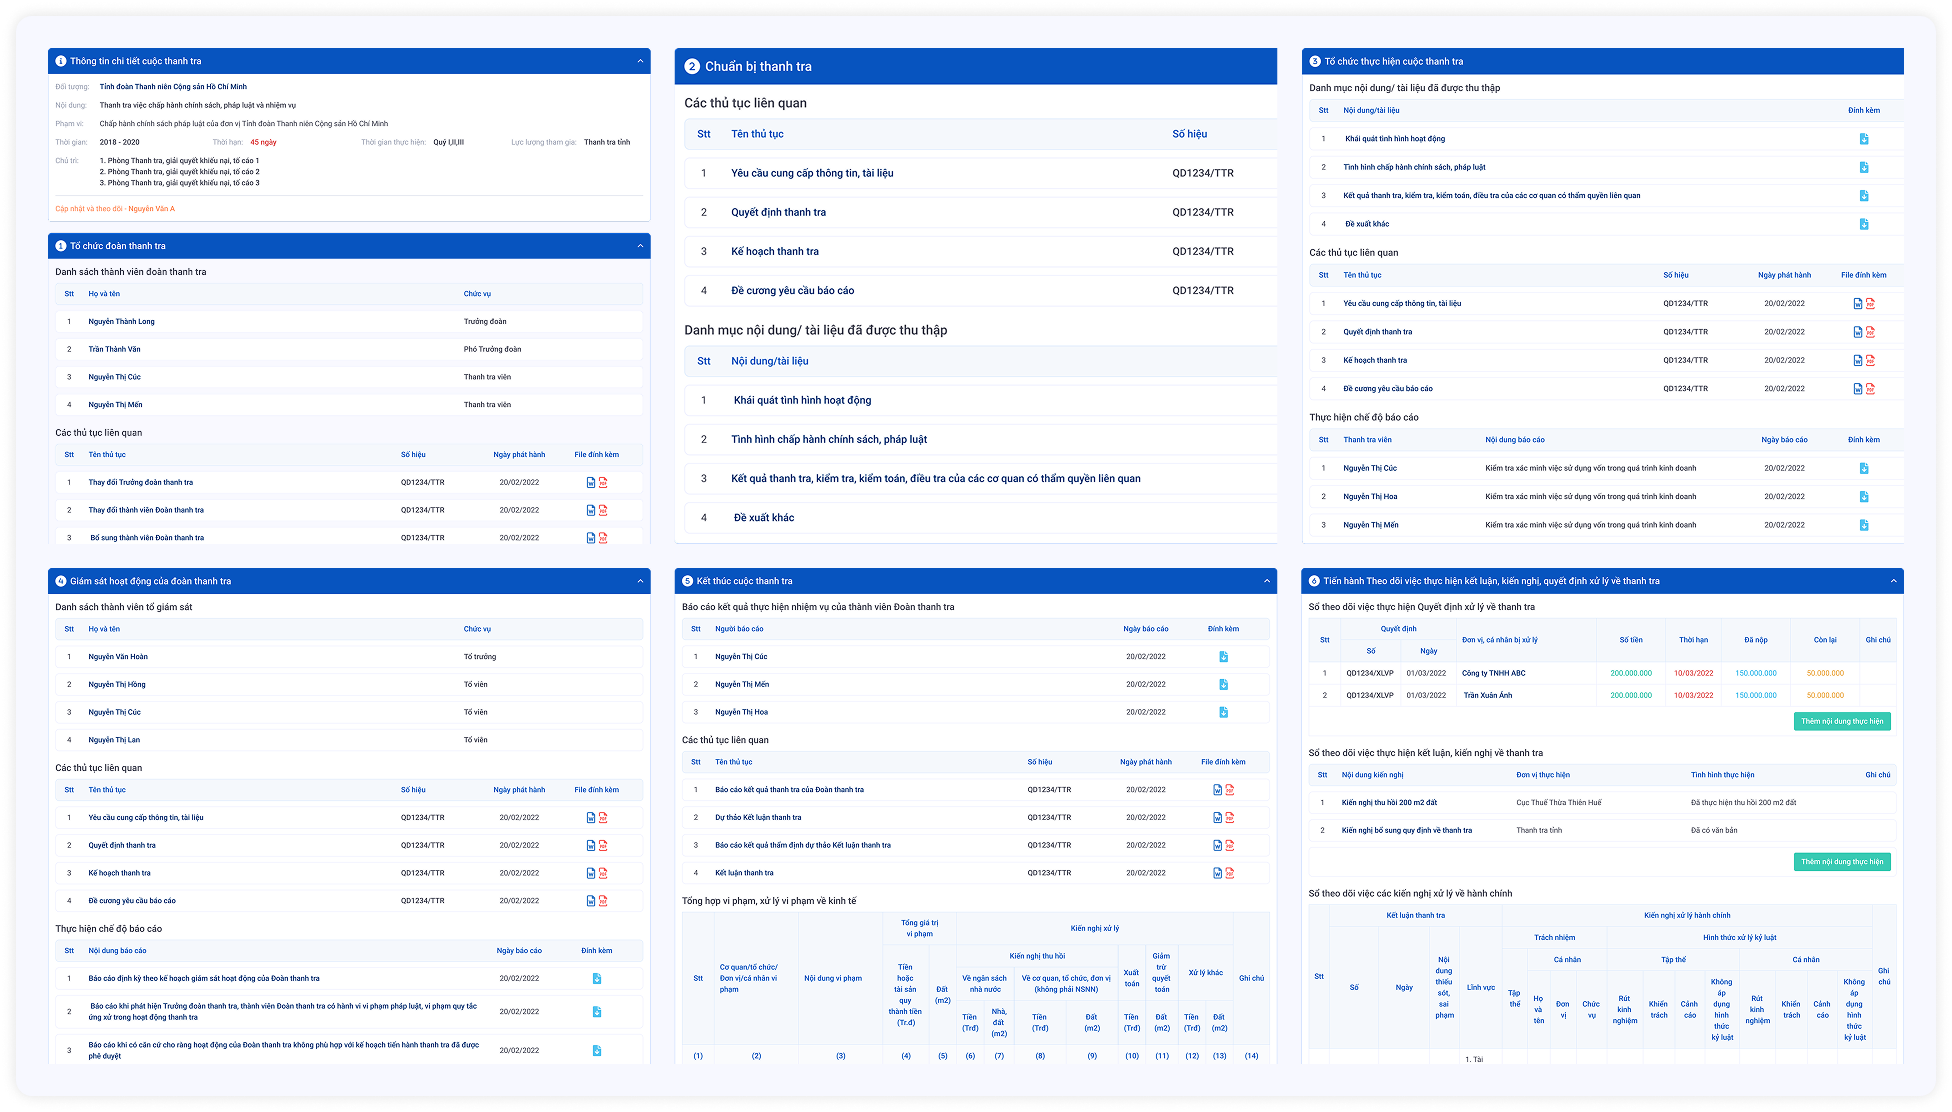The image size is (1952, 1112).
Task: Open PDF for 'Kết luận thanh tra' row
Action: tap(1230, 873)
